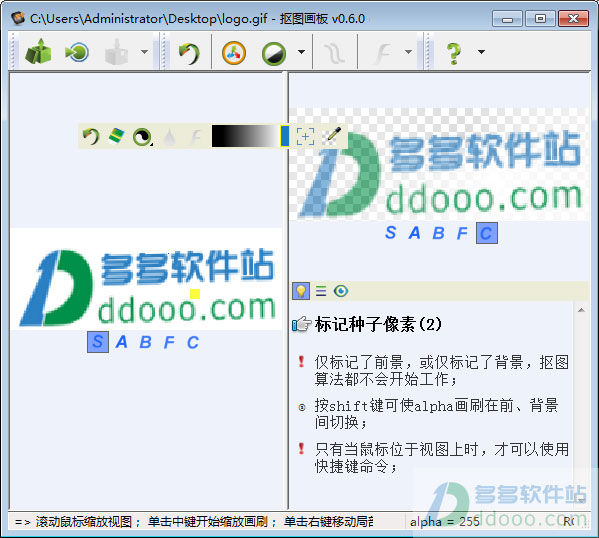Image resolution: width=599 pixels, height=538 pixels.
Task: Close the 抠图画板 window
Action: click(x=573, y=18)
